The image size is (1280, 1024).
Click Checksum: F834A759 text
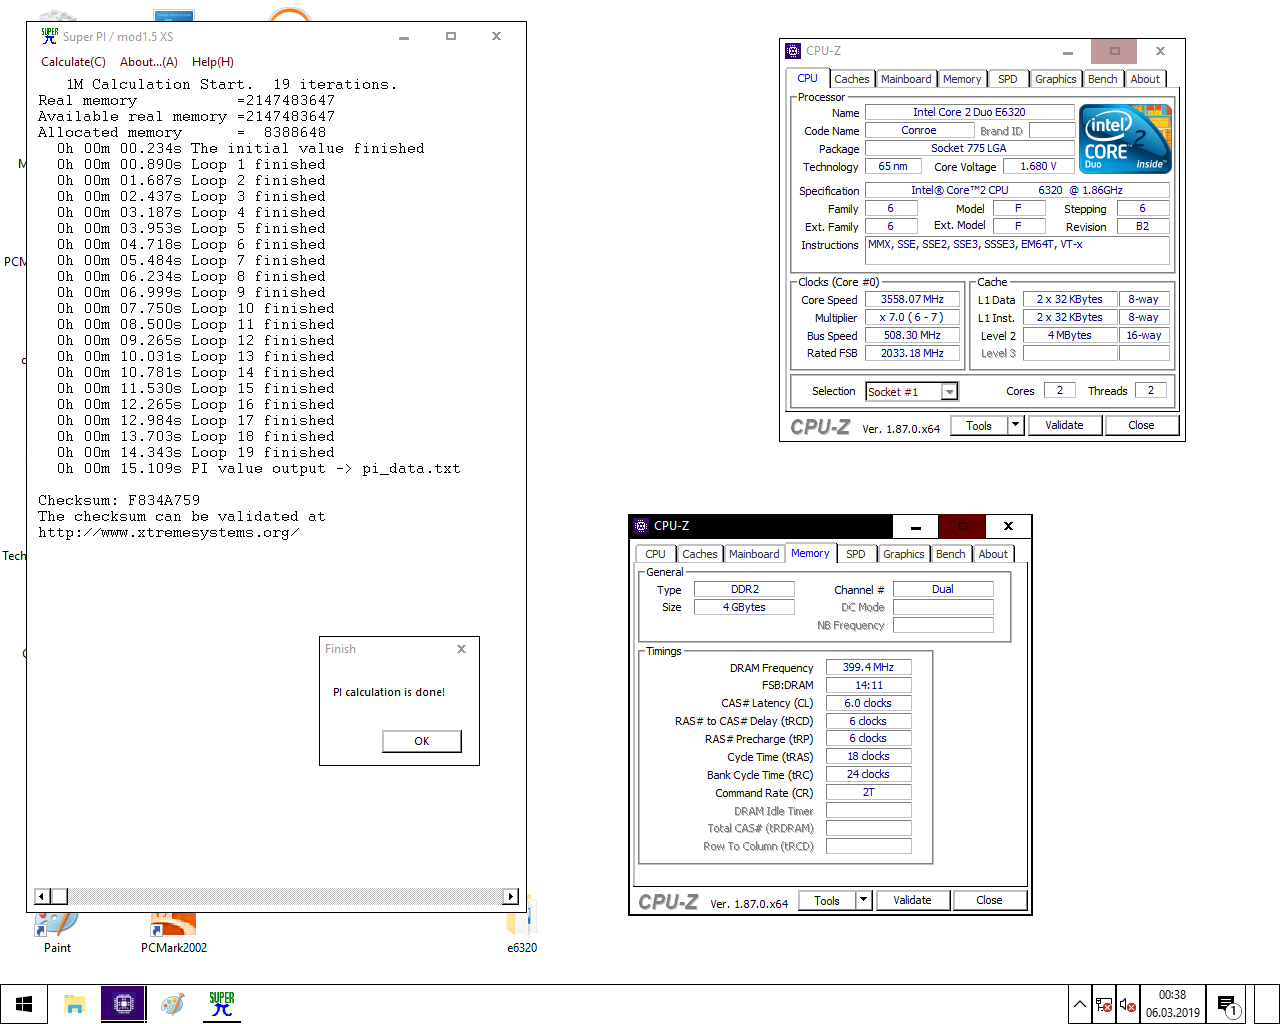(119, 500)
